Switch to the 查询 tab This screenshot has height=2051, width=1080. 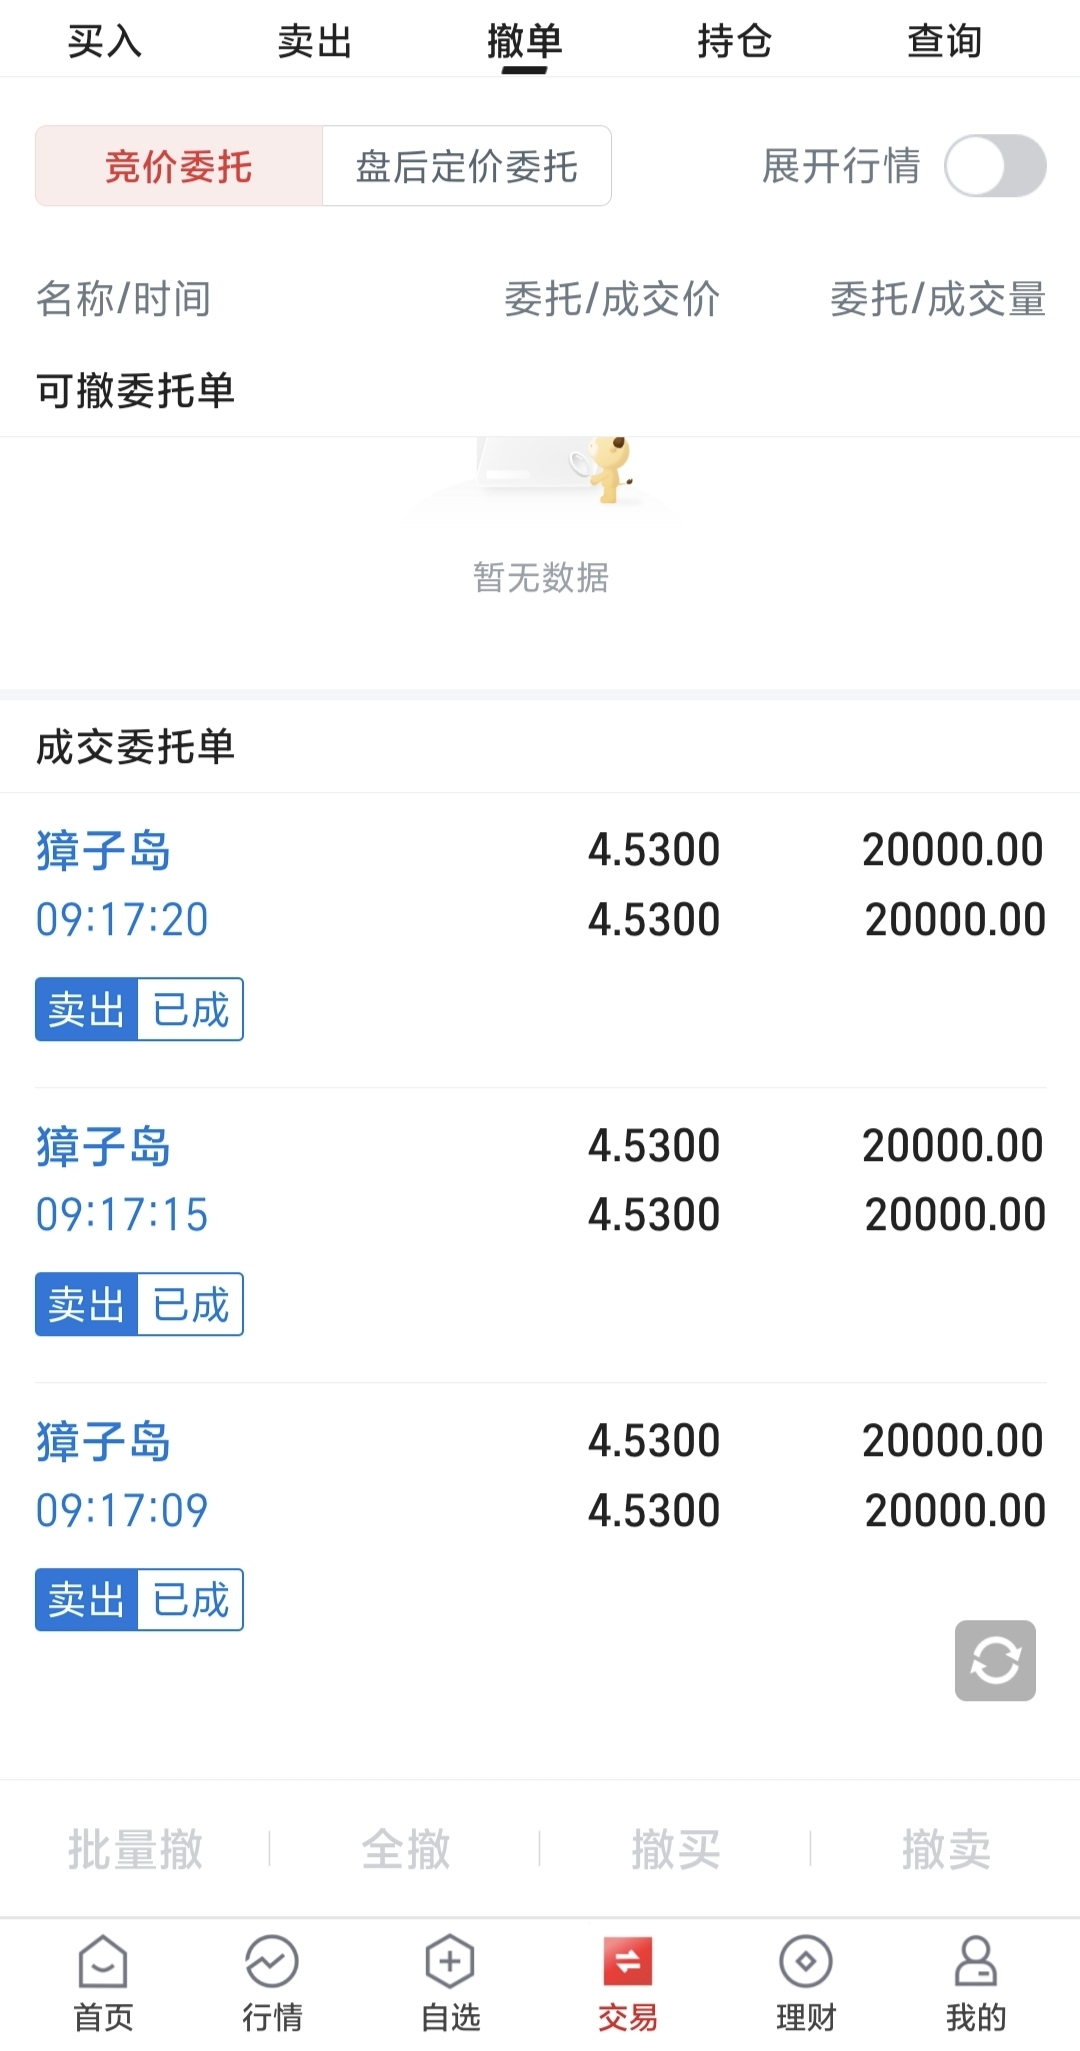[x=945, y=41]
